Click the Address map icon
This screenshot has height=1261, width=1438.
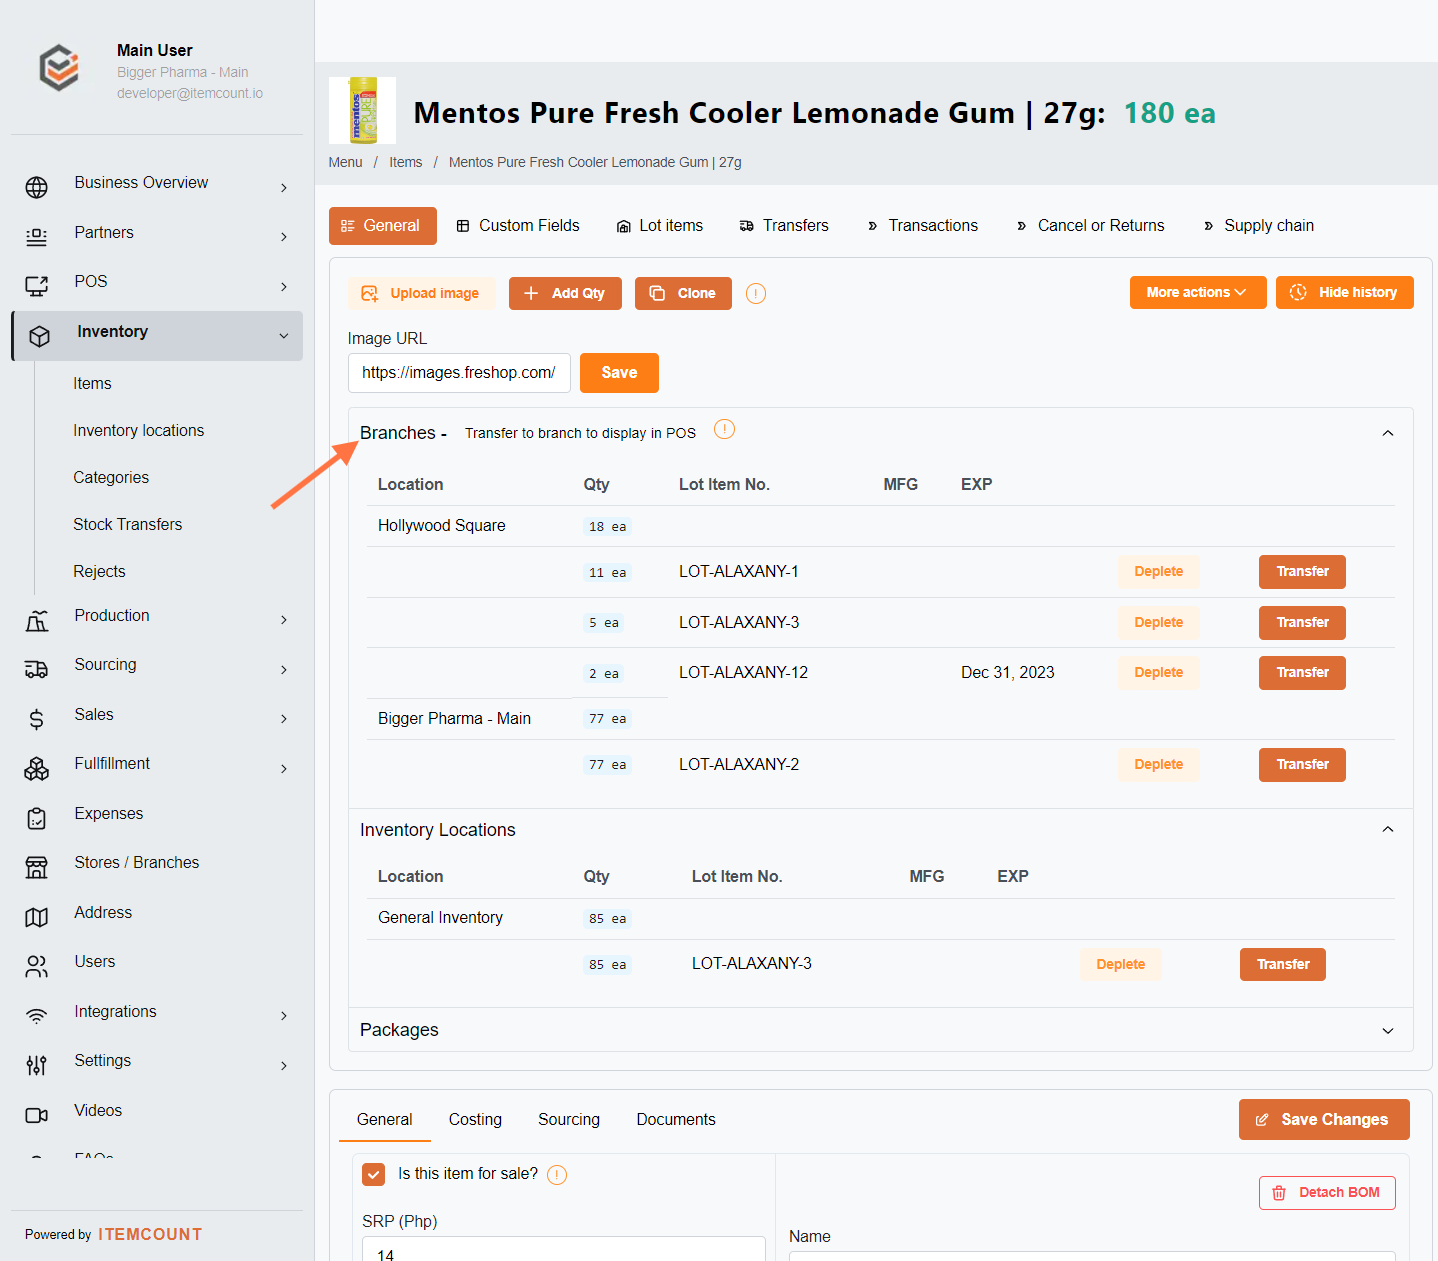(37, 917)
